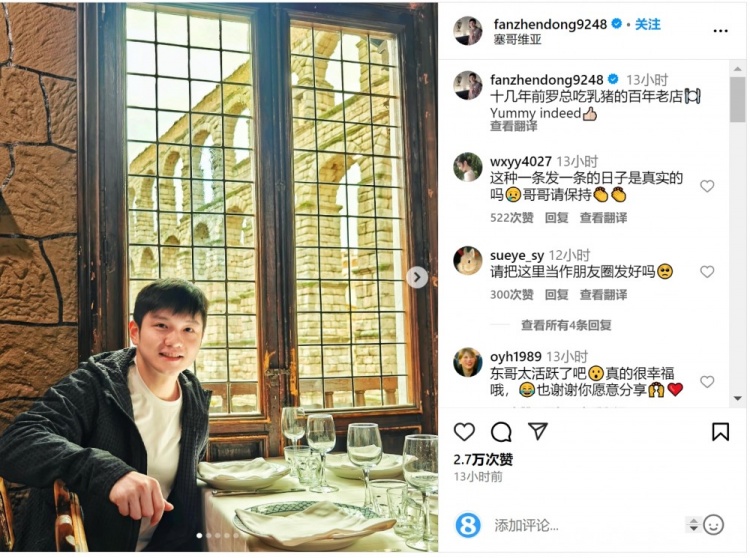750x558 pixels.
Task: Click scrollbar down arrow in comments
Action: (x=738, y=398)
